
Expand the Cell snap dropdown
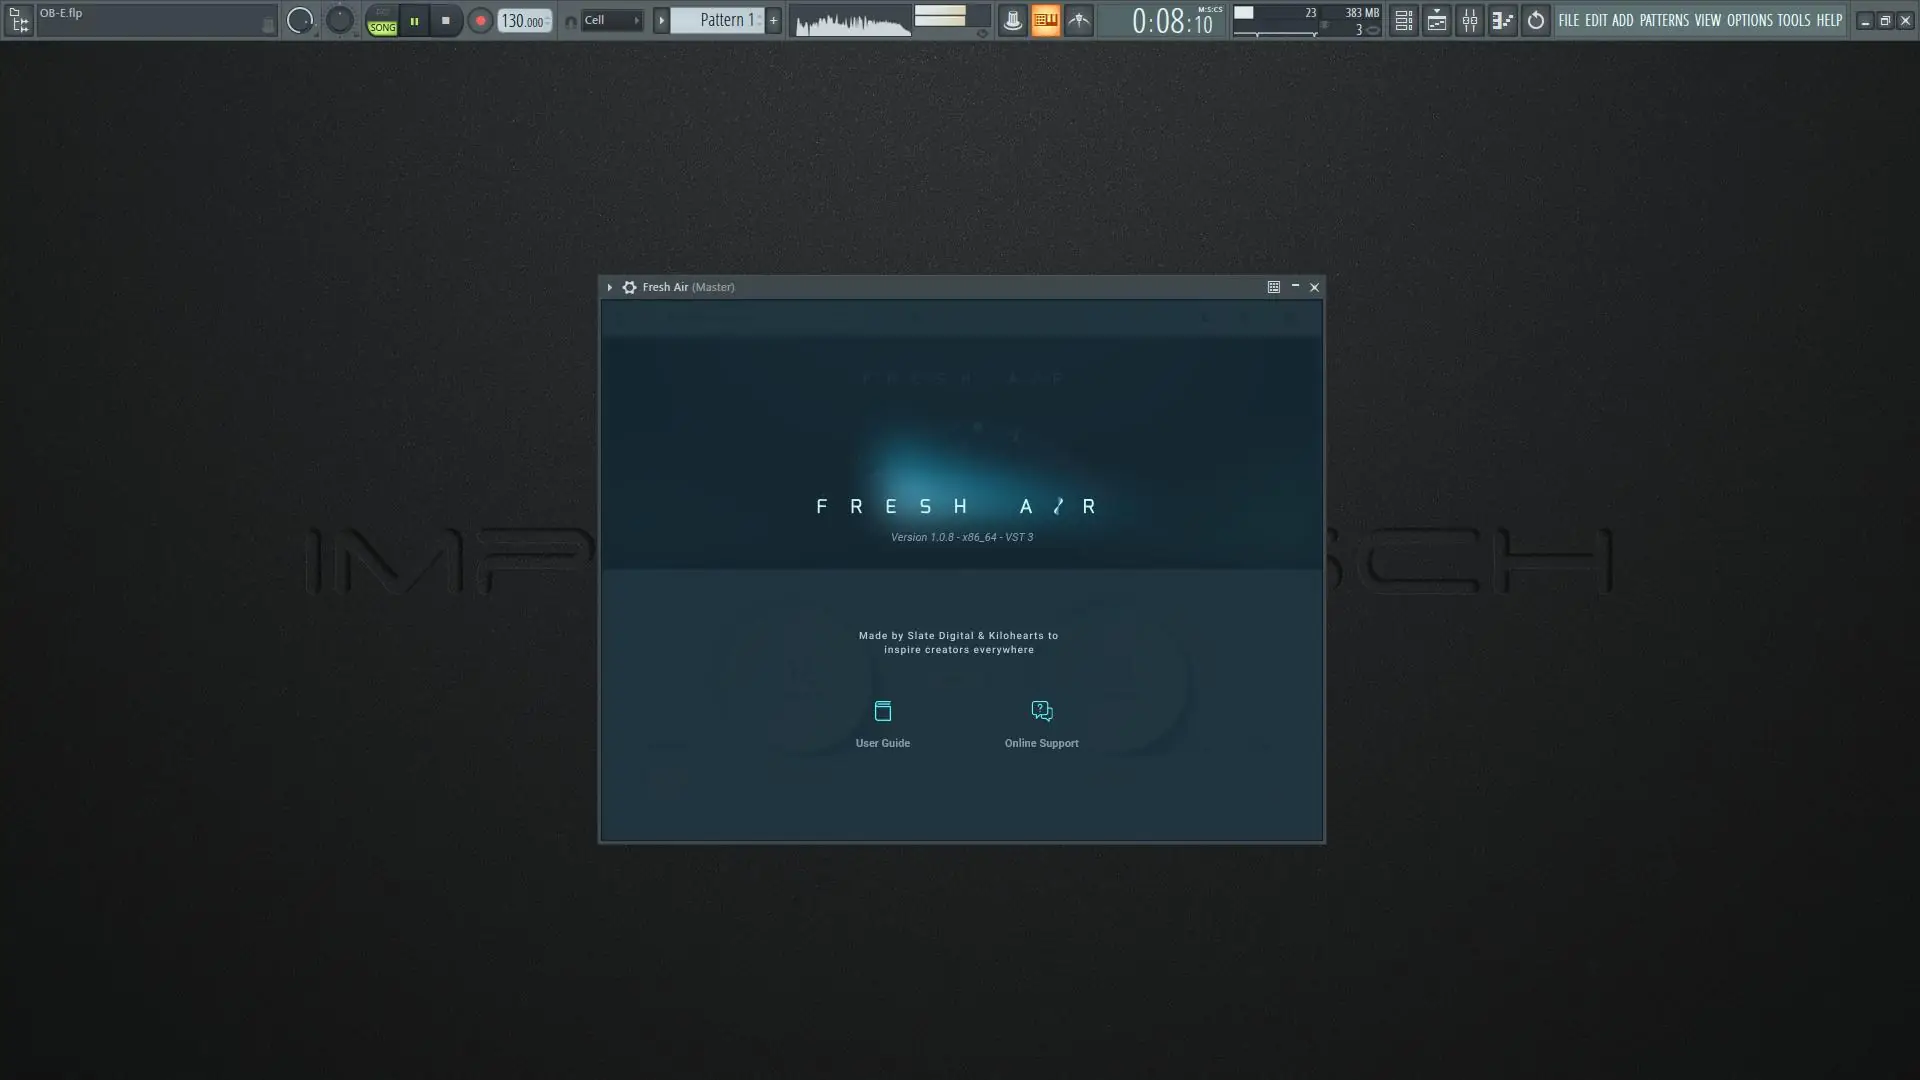[x=611, y=20]
